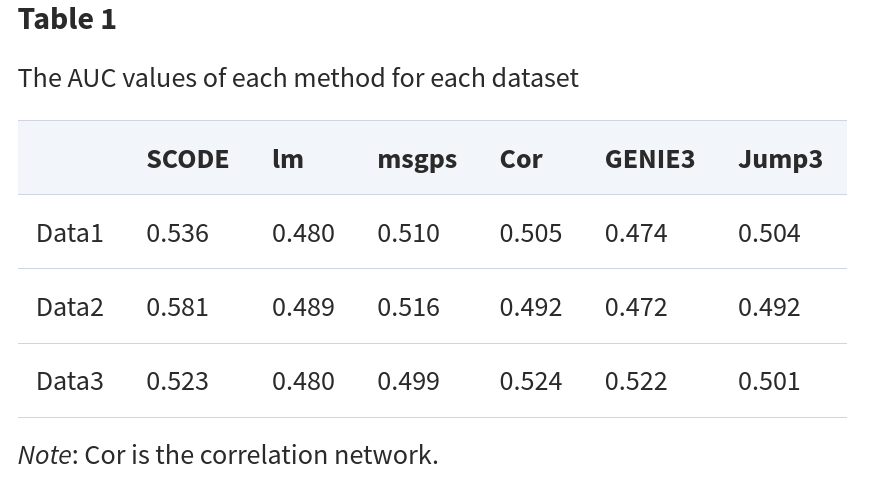Select the Data2 row label

click(69, 307)
